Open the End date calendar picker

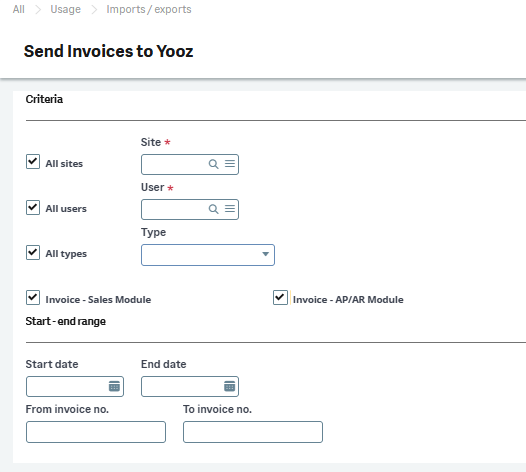(x=229, y=386)
